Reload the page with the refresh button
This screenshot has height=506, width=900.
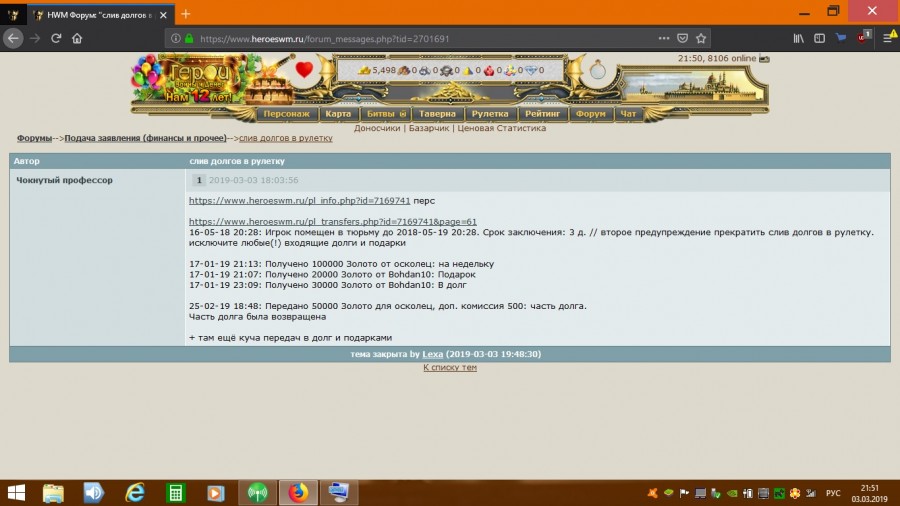click(56, 38)
